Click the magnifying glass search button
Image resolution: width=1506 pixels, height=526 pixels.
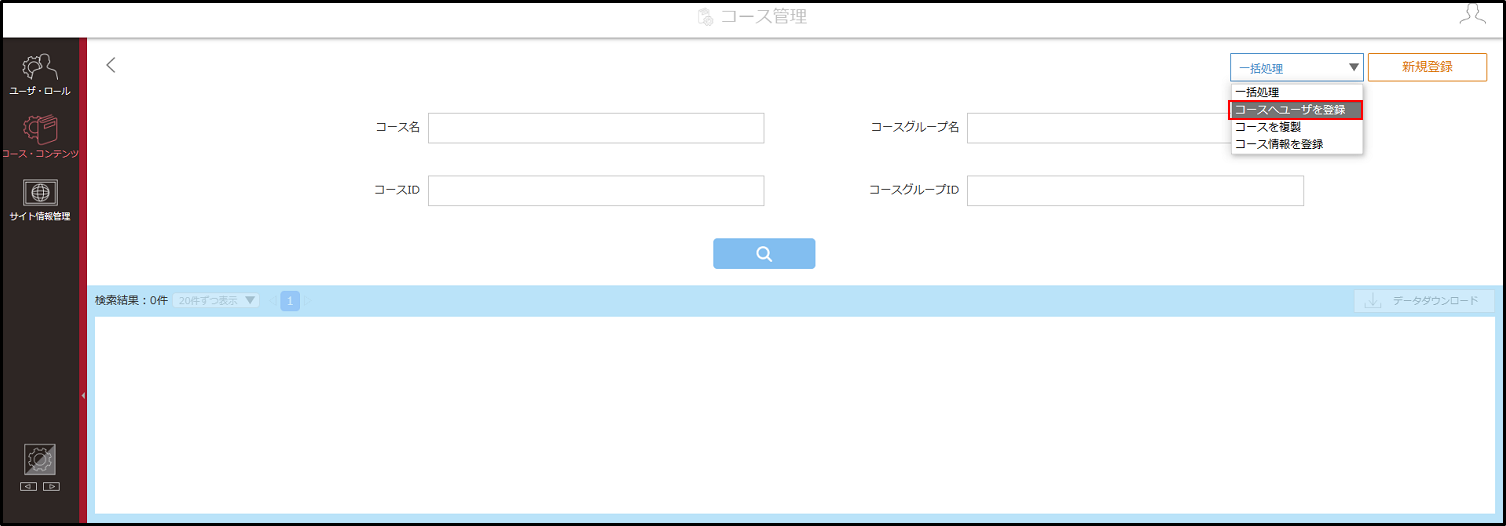(x=764, y=254)
